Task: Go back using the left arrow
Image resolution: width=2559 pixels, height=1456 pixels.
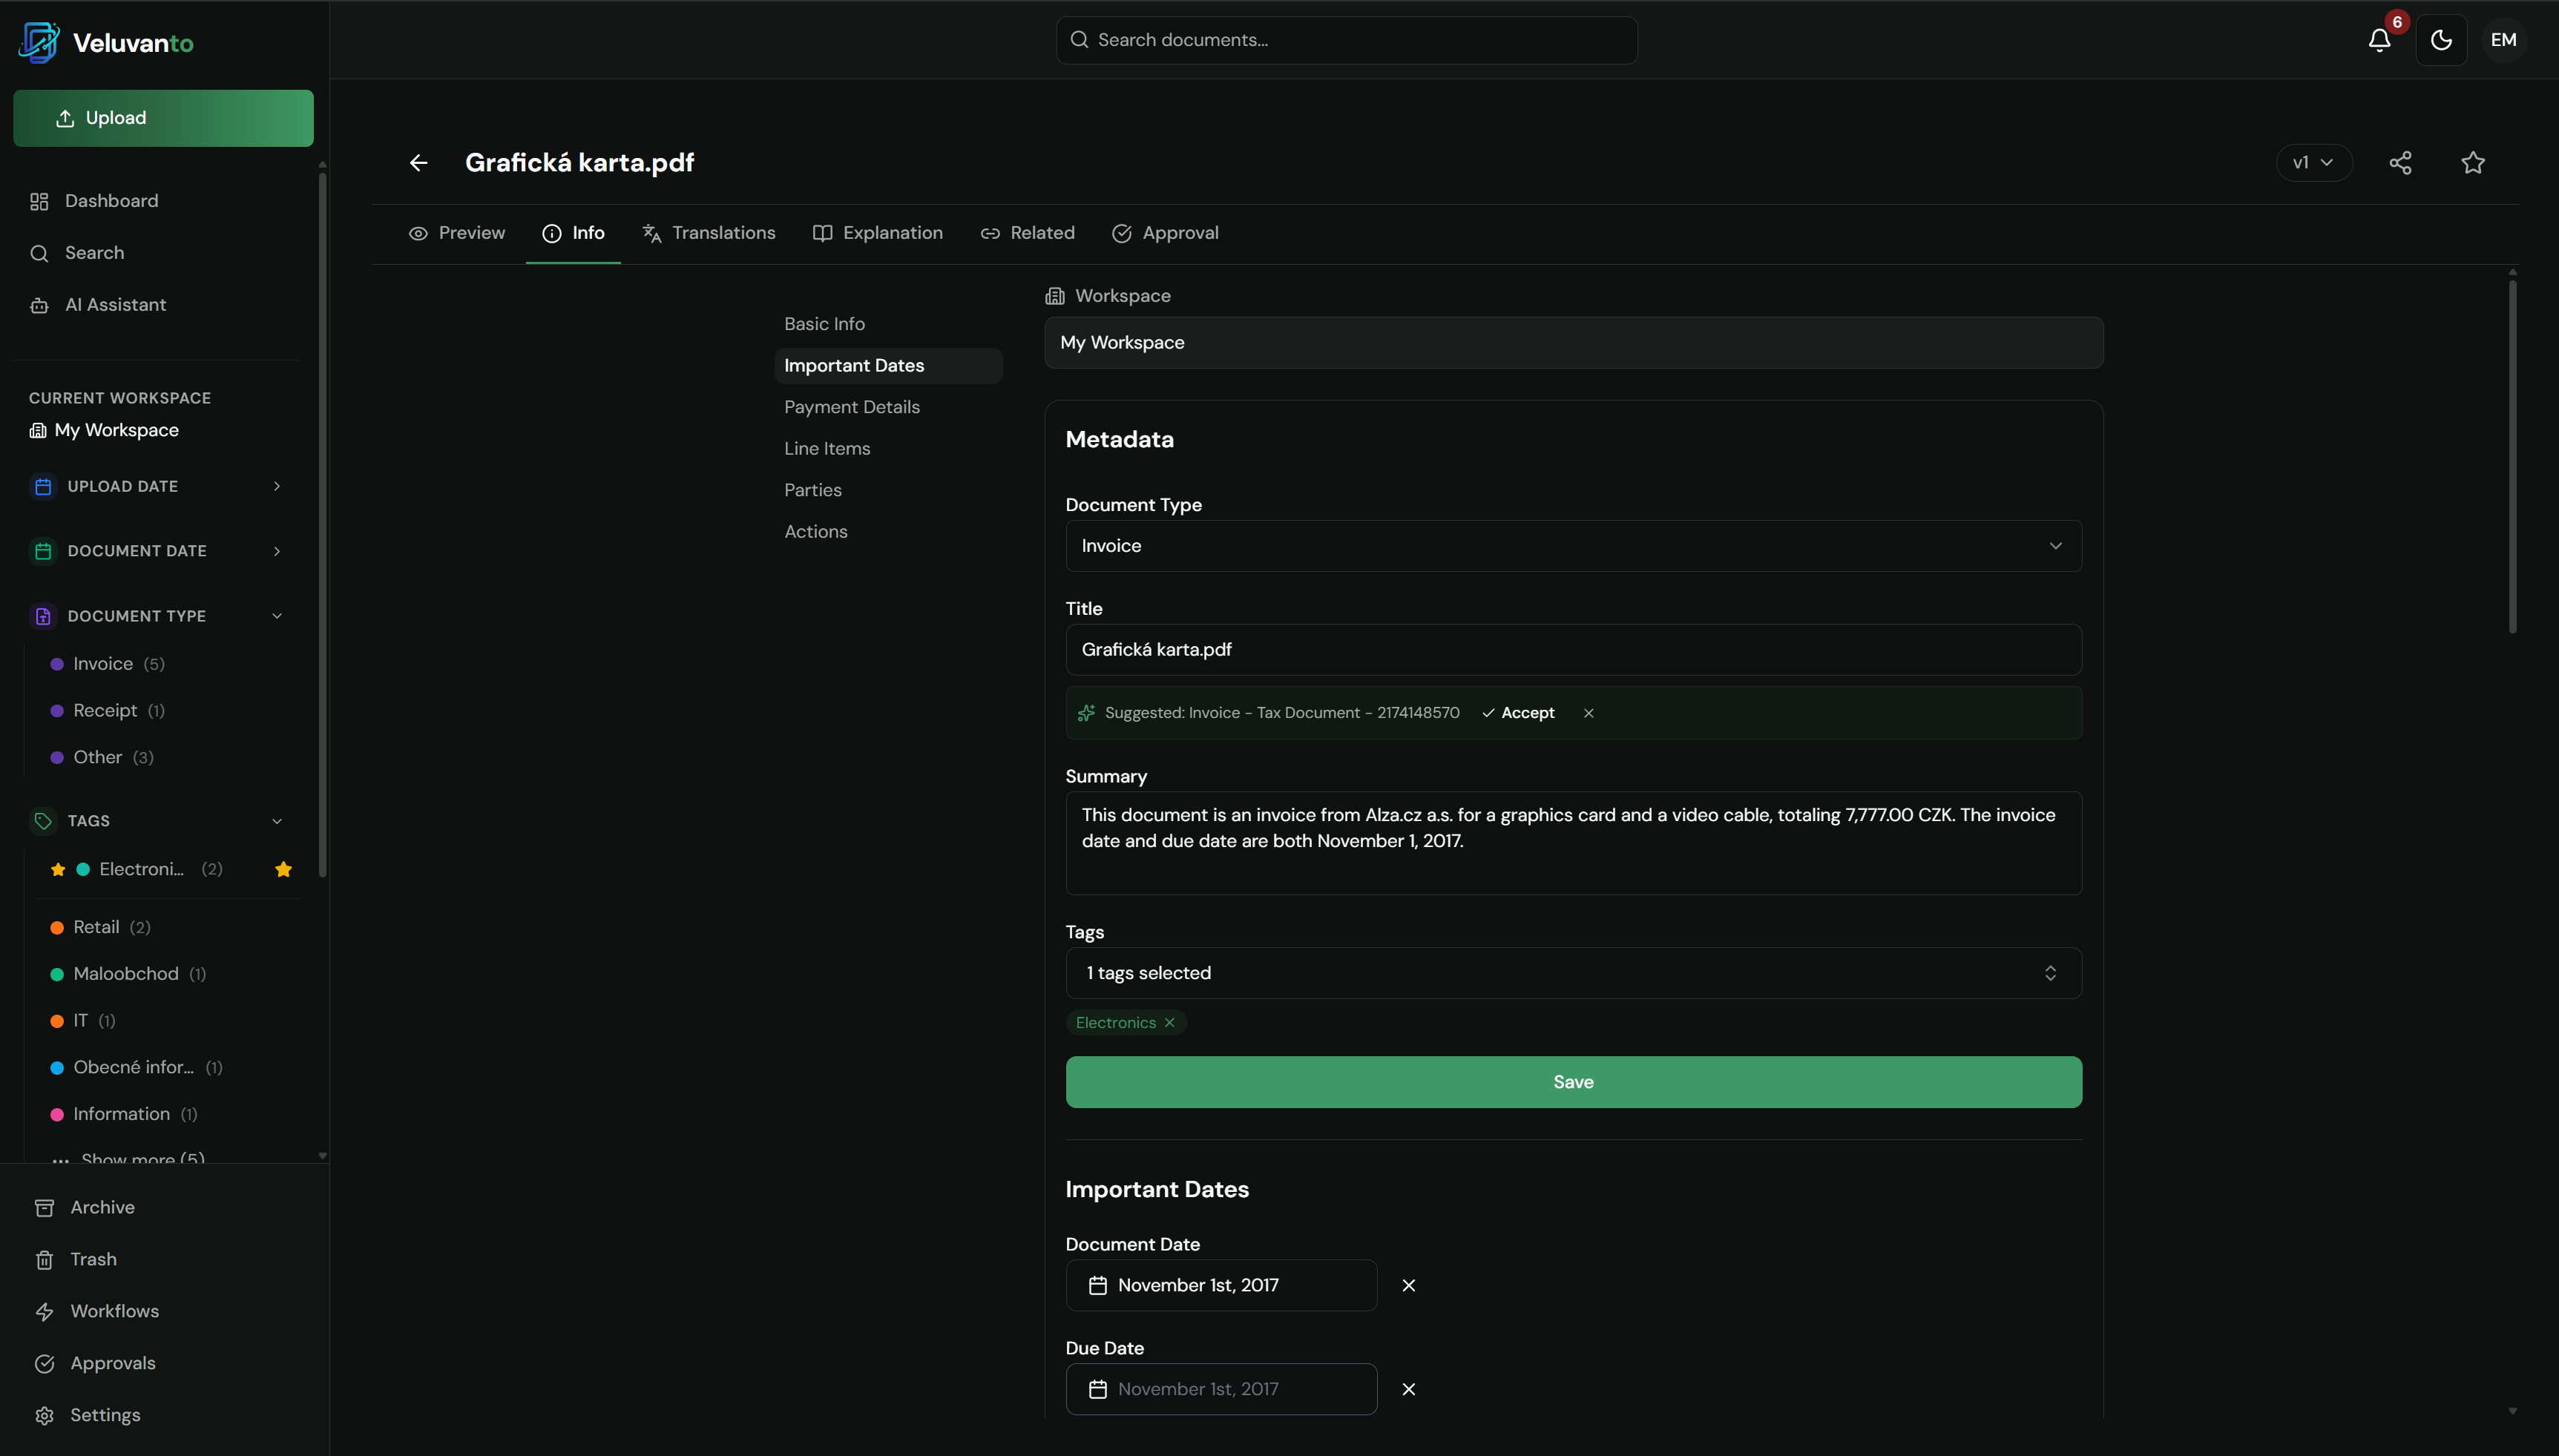Action: (418, 163)
